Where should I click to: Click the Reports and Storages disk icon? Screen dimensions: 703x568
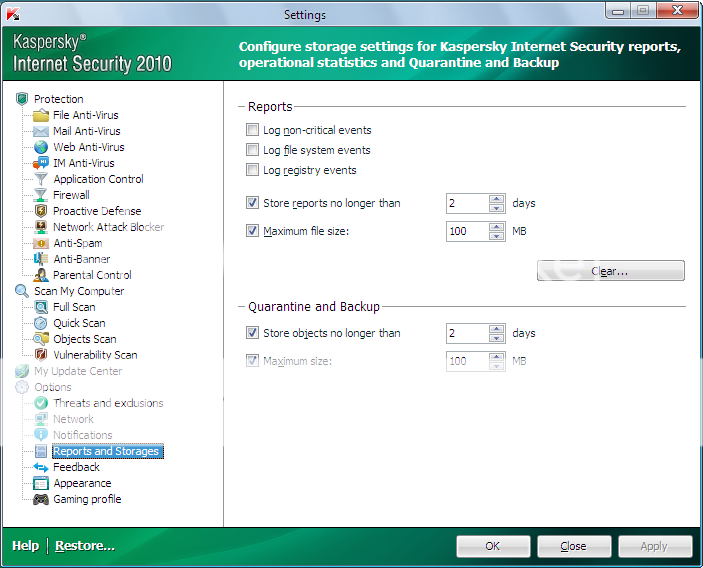coord(41,451)
